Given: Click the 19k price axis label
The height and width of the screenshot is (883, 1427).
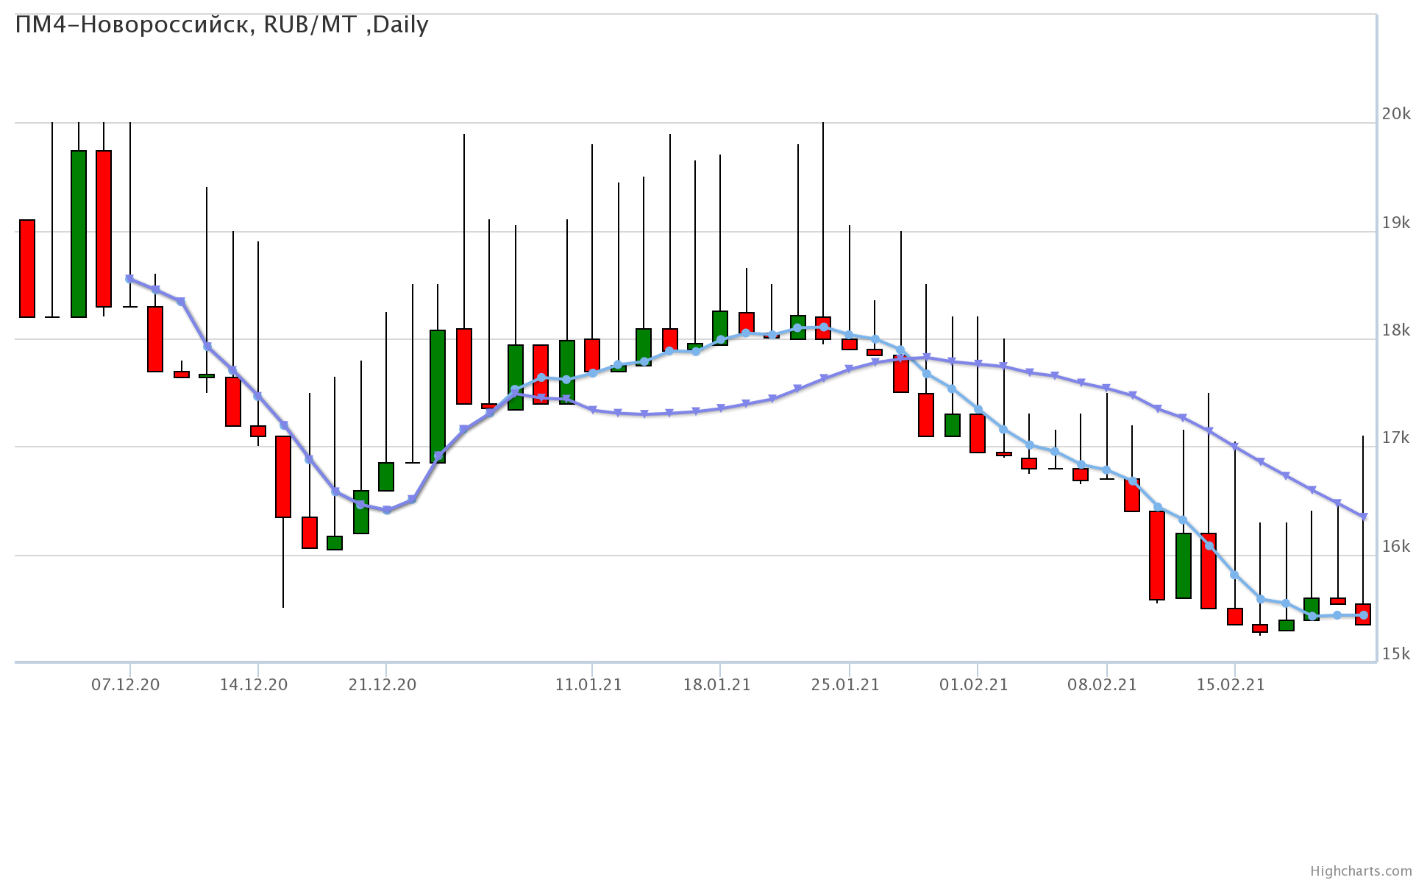Looking at the screenshot, I should (x=1396, y=222).
